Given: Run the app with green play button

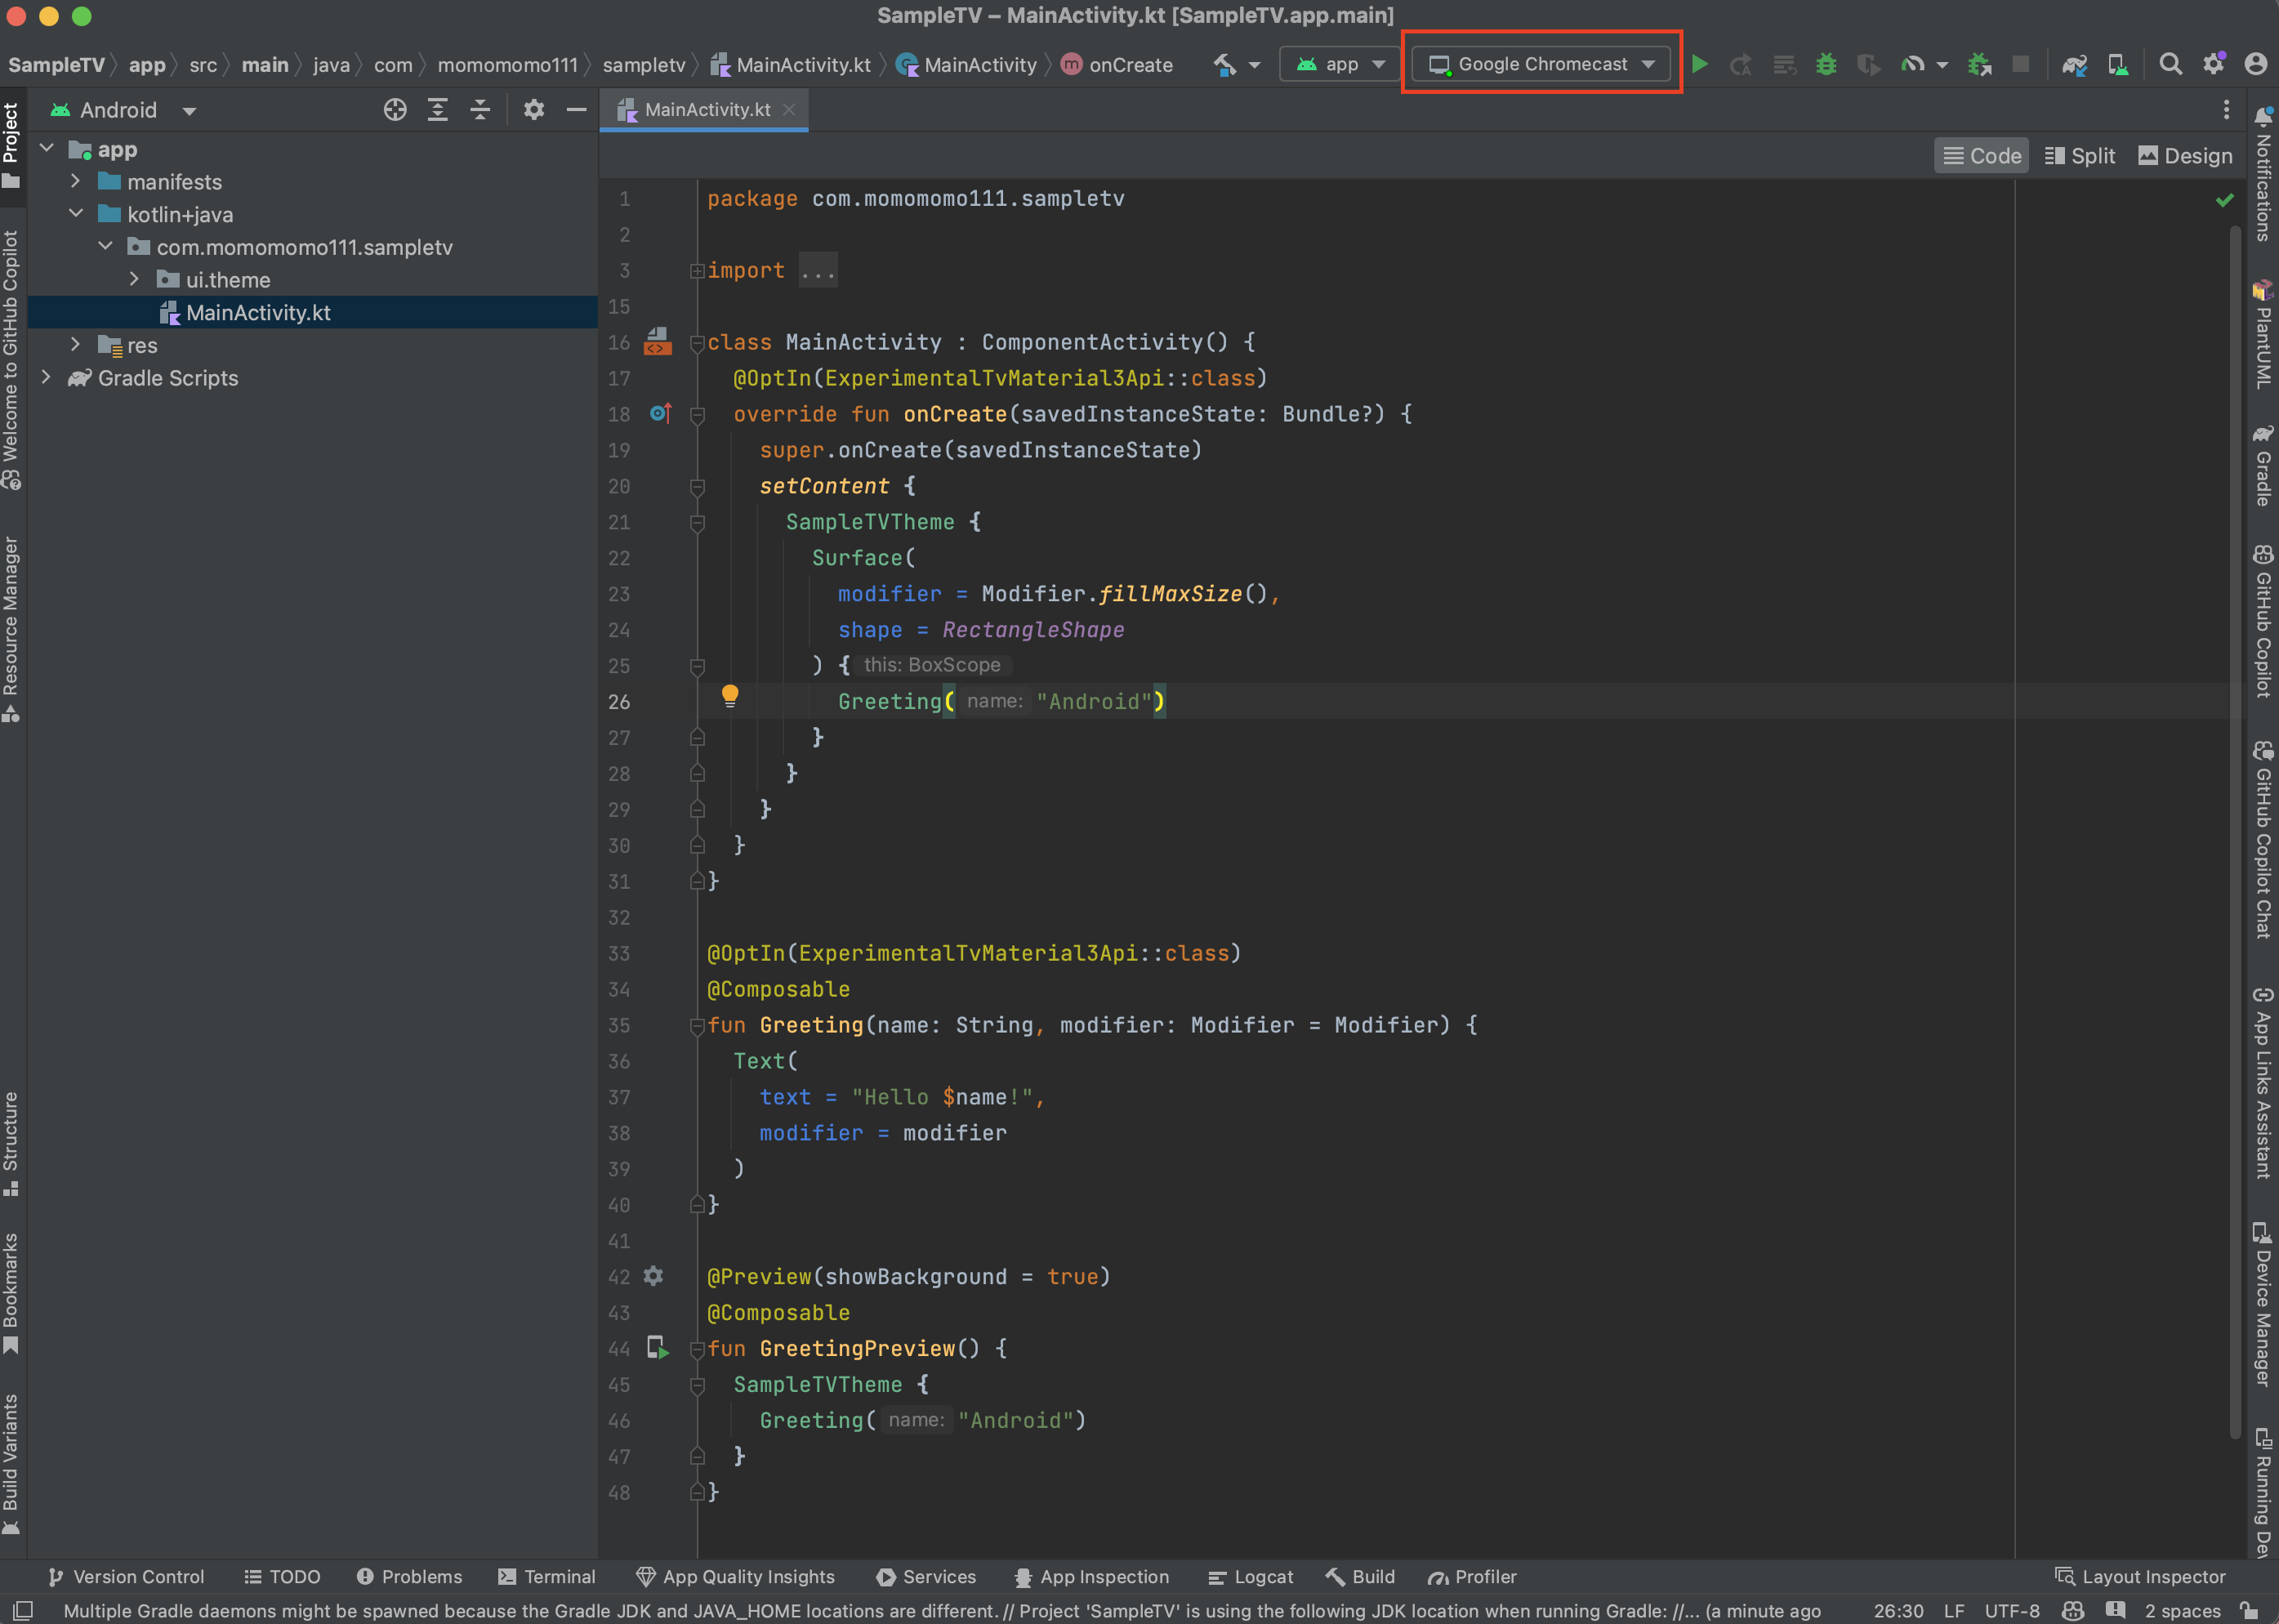Looking at the screenshot, I should pos(1699,64).
